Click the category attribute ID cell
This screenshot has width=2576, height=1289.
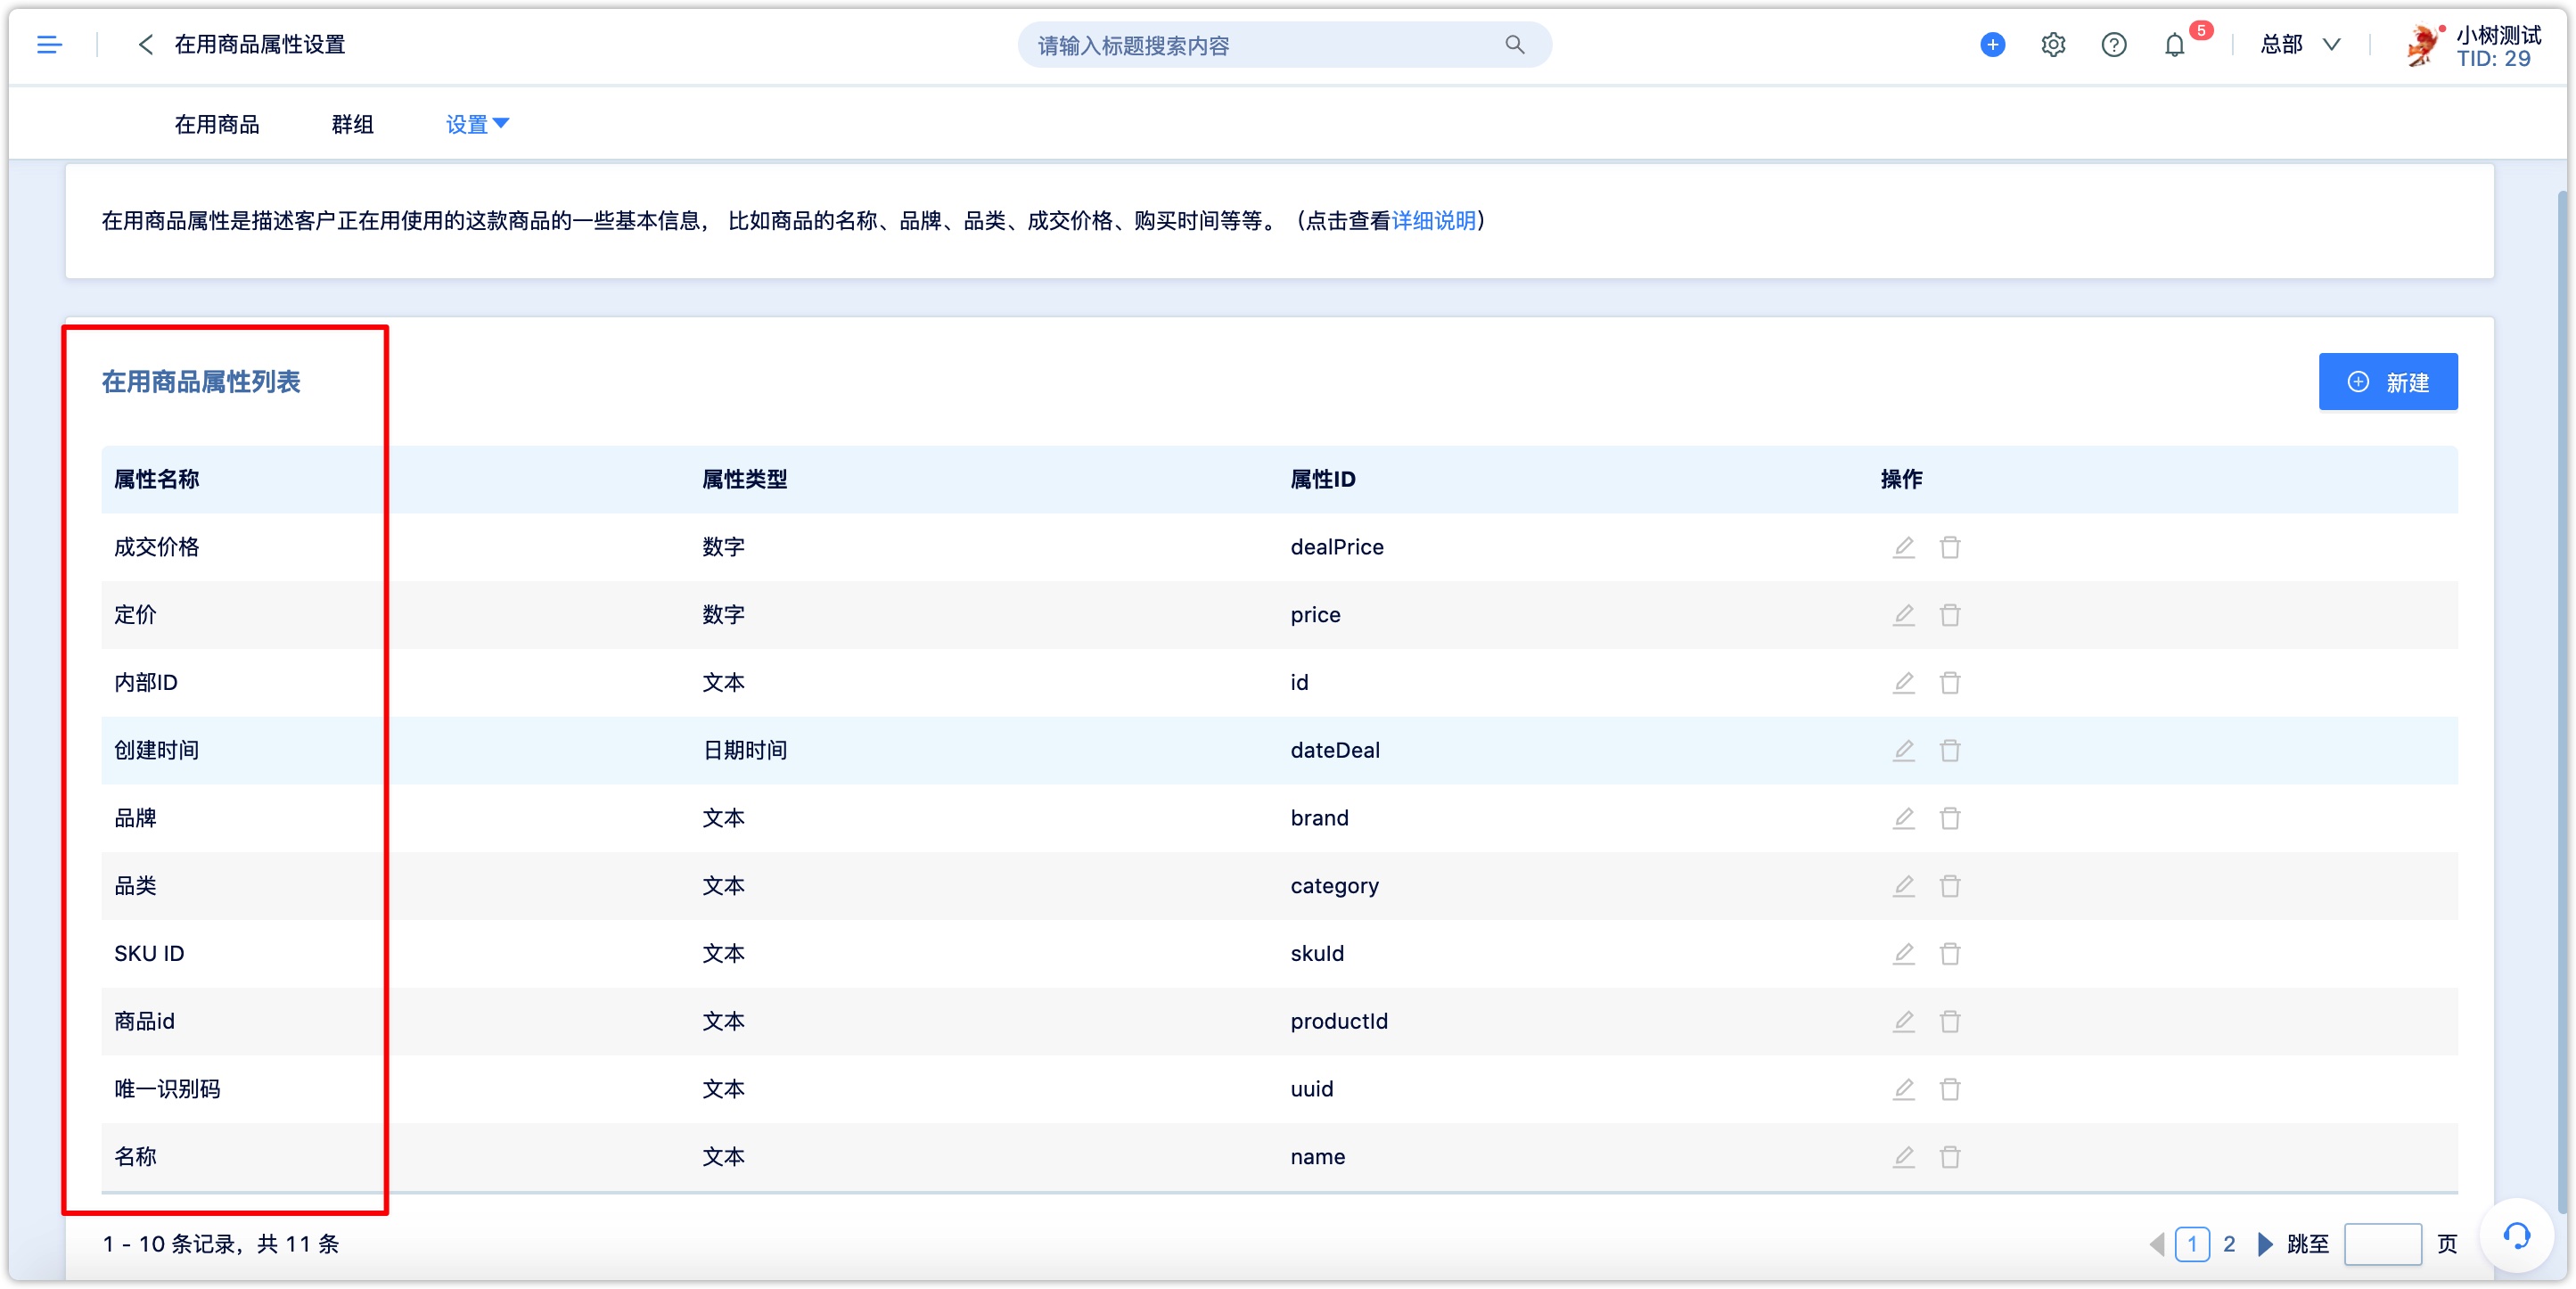1335,887
